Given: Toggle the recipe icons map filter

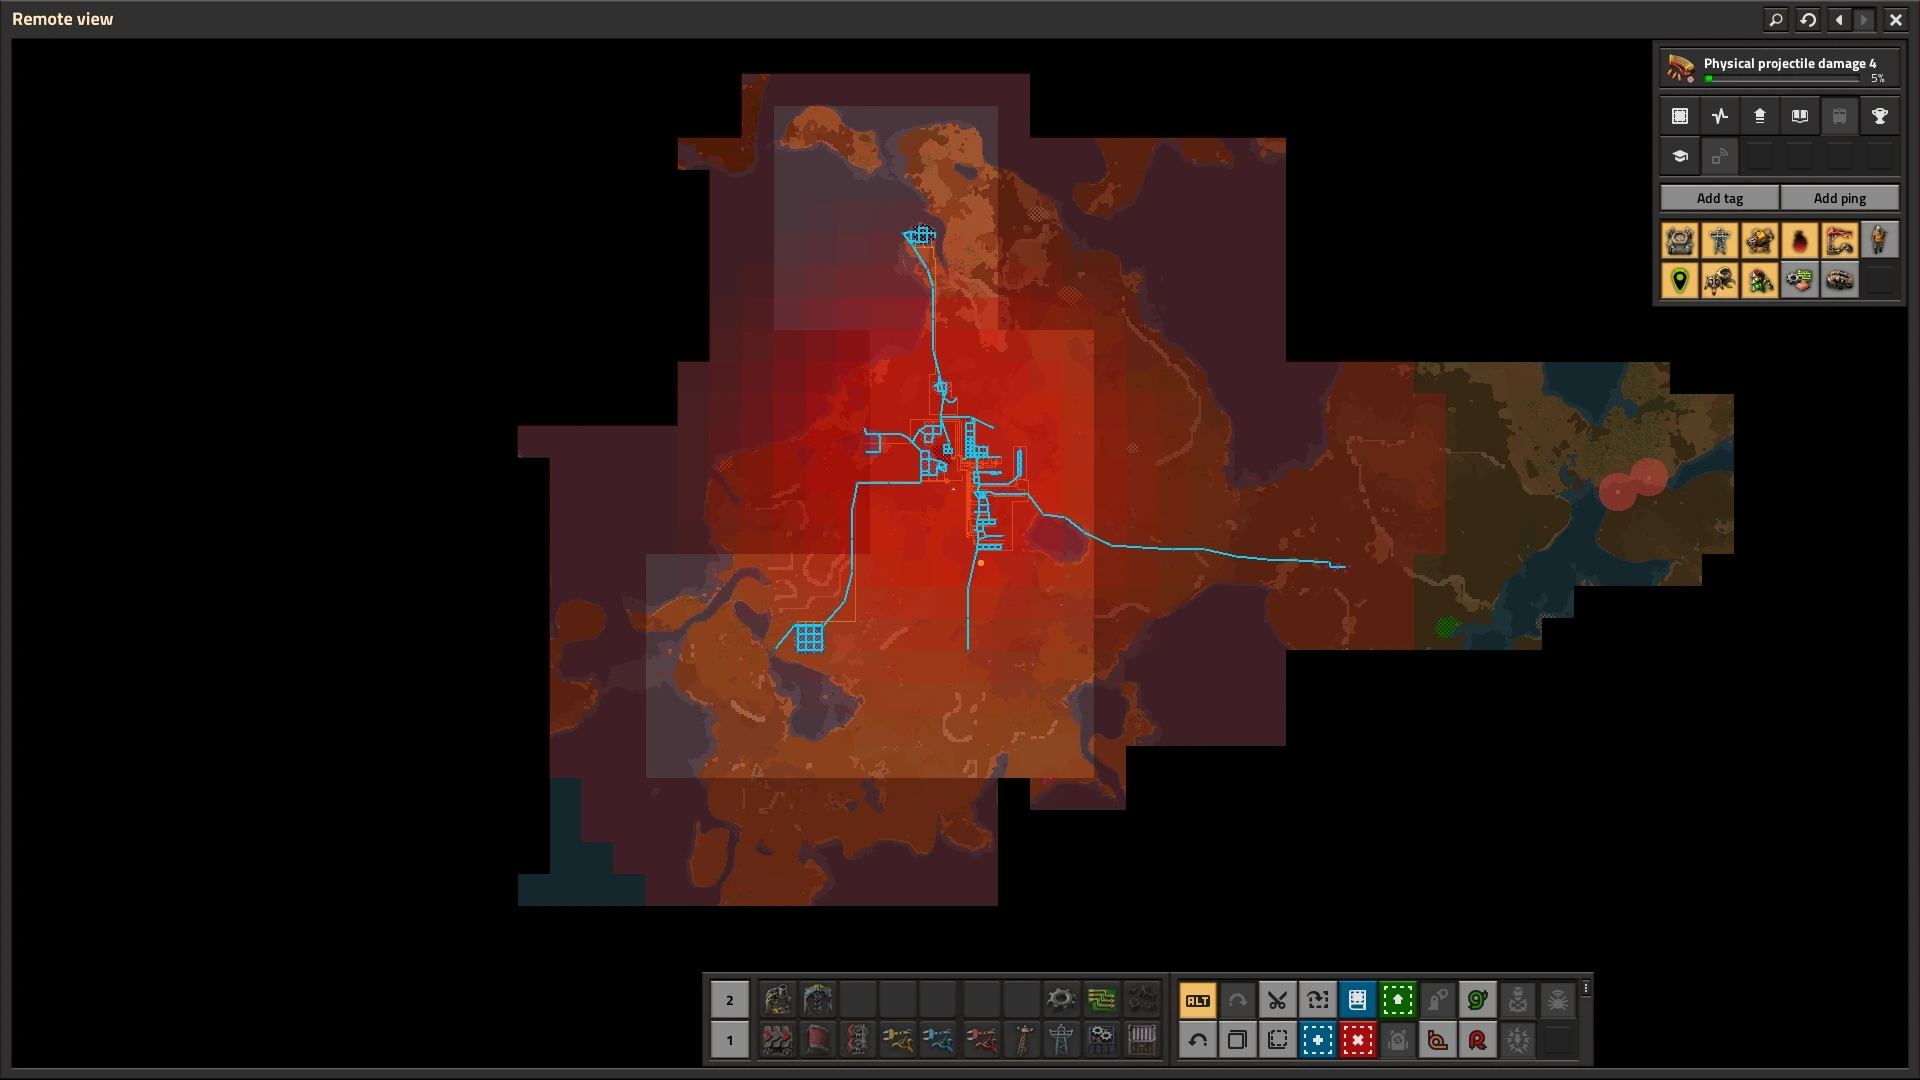Looking at the screenshot, I should pyautogui.click(x=1800, y=281).
